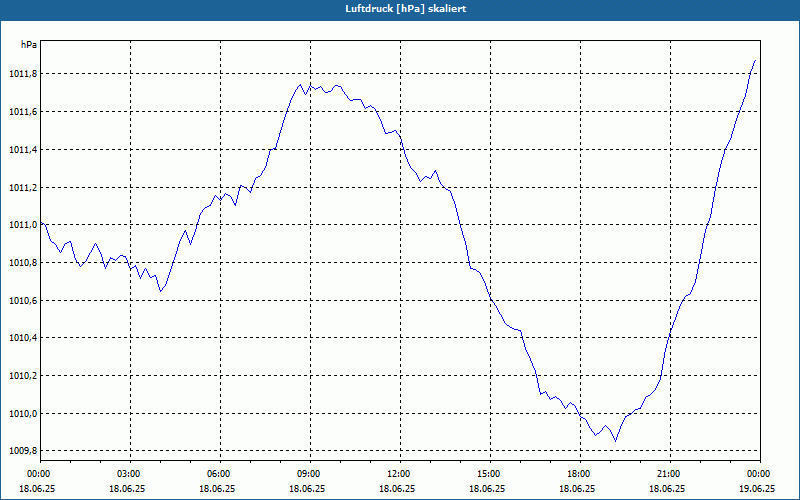Select the 1010,6 y-axis value
800x500 pixels.
(23, 301)
